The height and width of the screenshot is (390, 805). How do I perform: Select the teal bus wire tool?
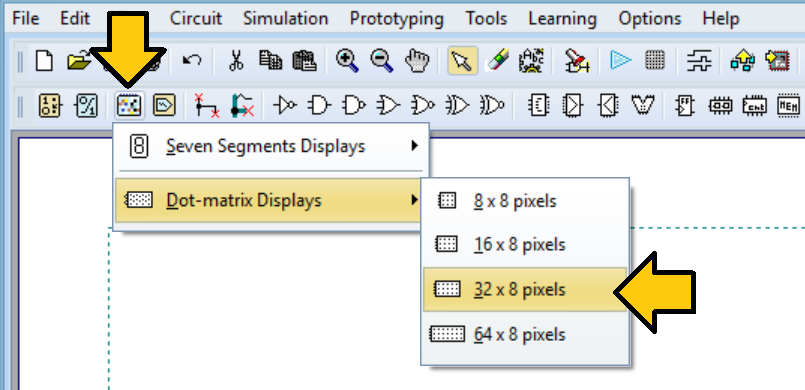click(x=242, y=106)
